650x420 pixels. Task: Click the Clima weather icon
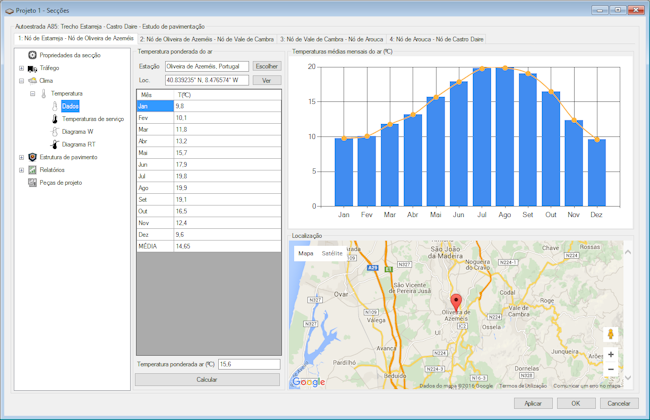pyautogui.click(x=33, y=81)
